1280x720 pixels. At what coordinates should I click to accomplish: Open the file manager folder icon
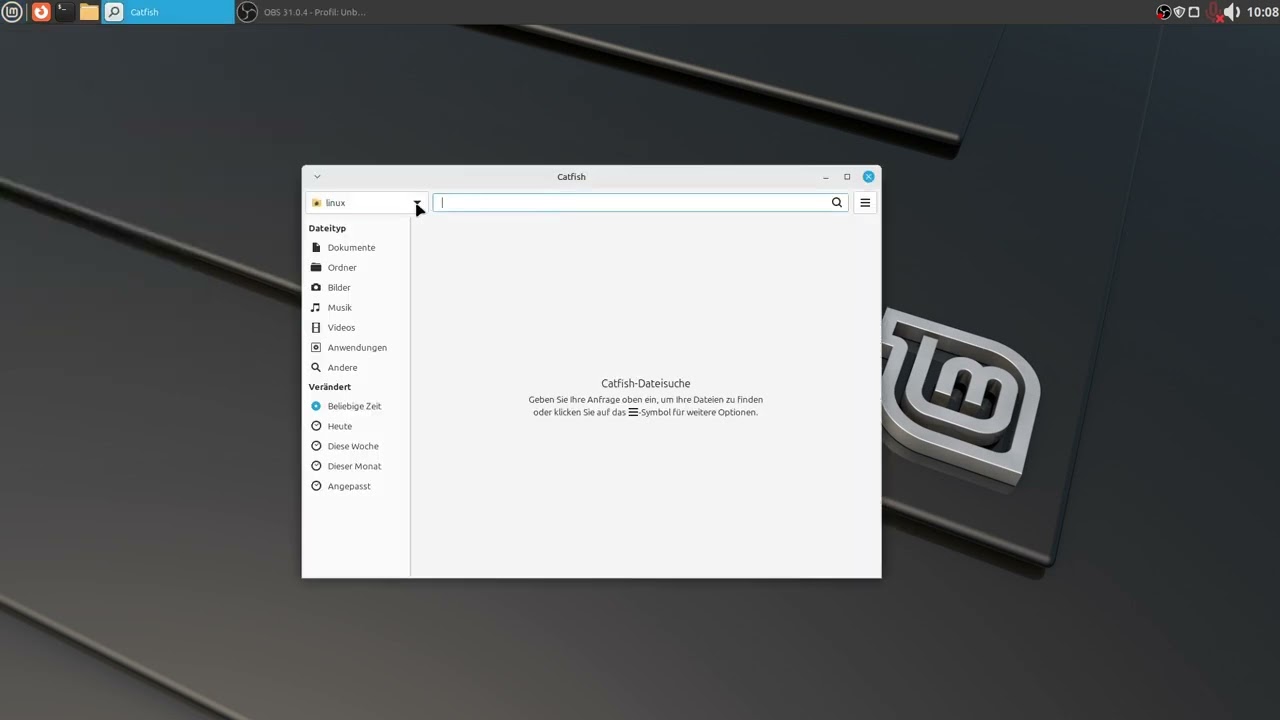click(x=89, y=12)
